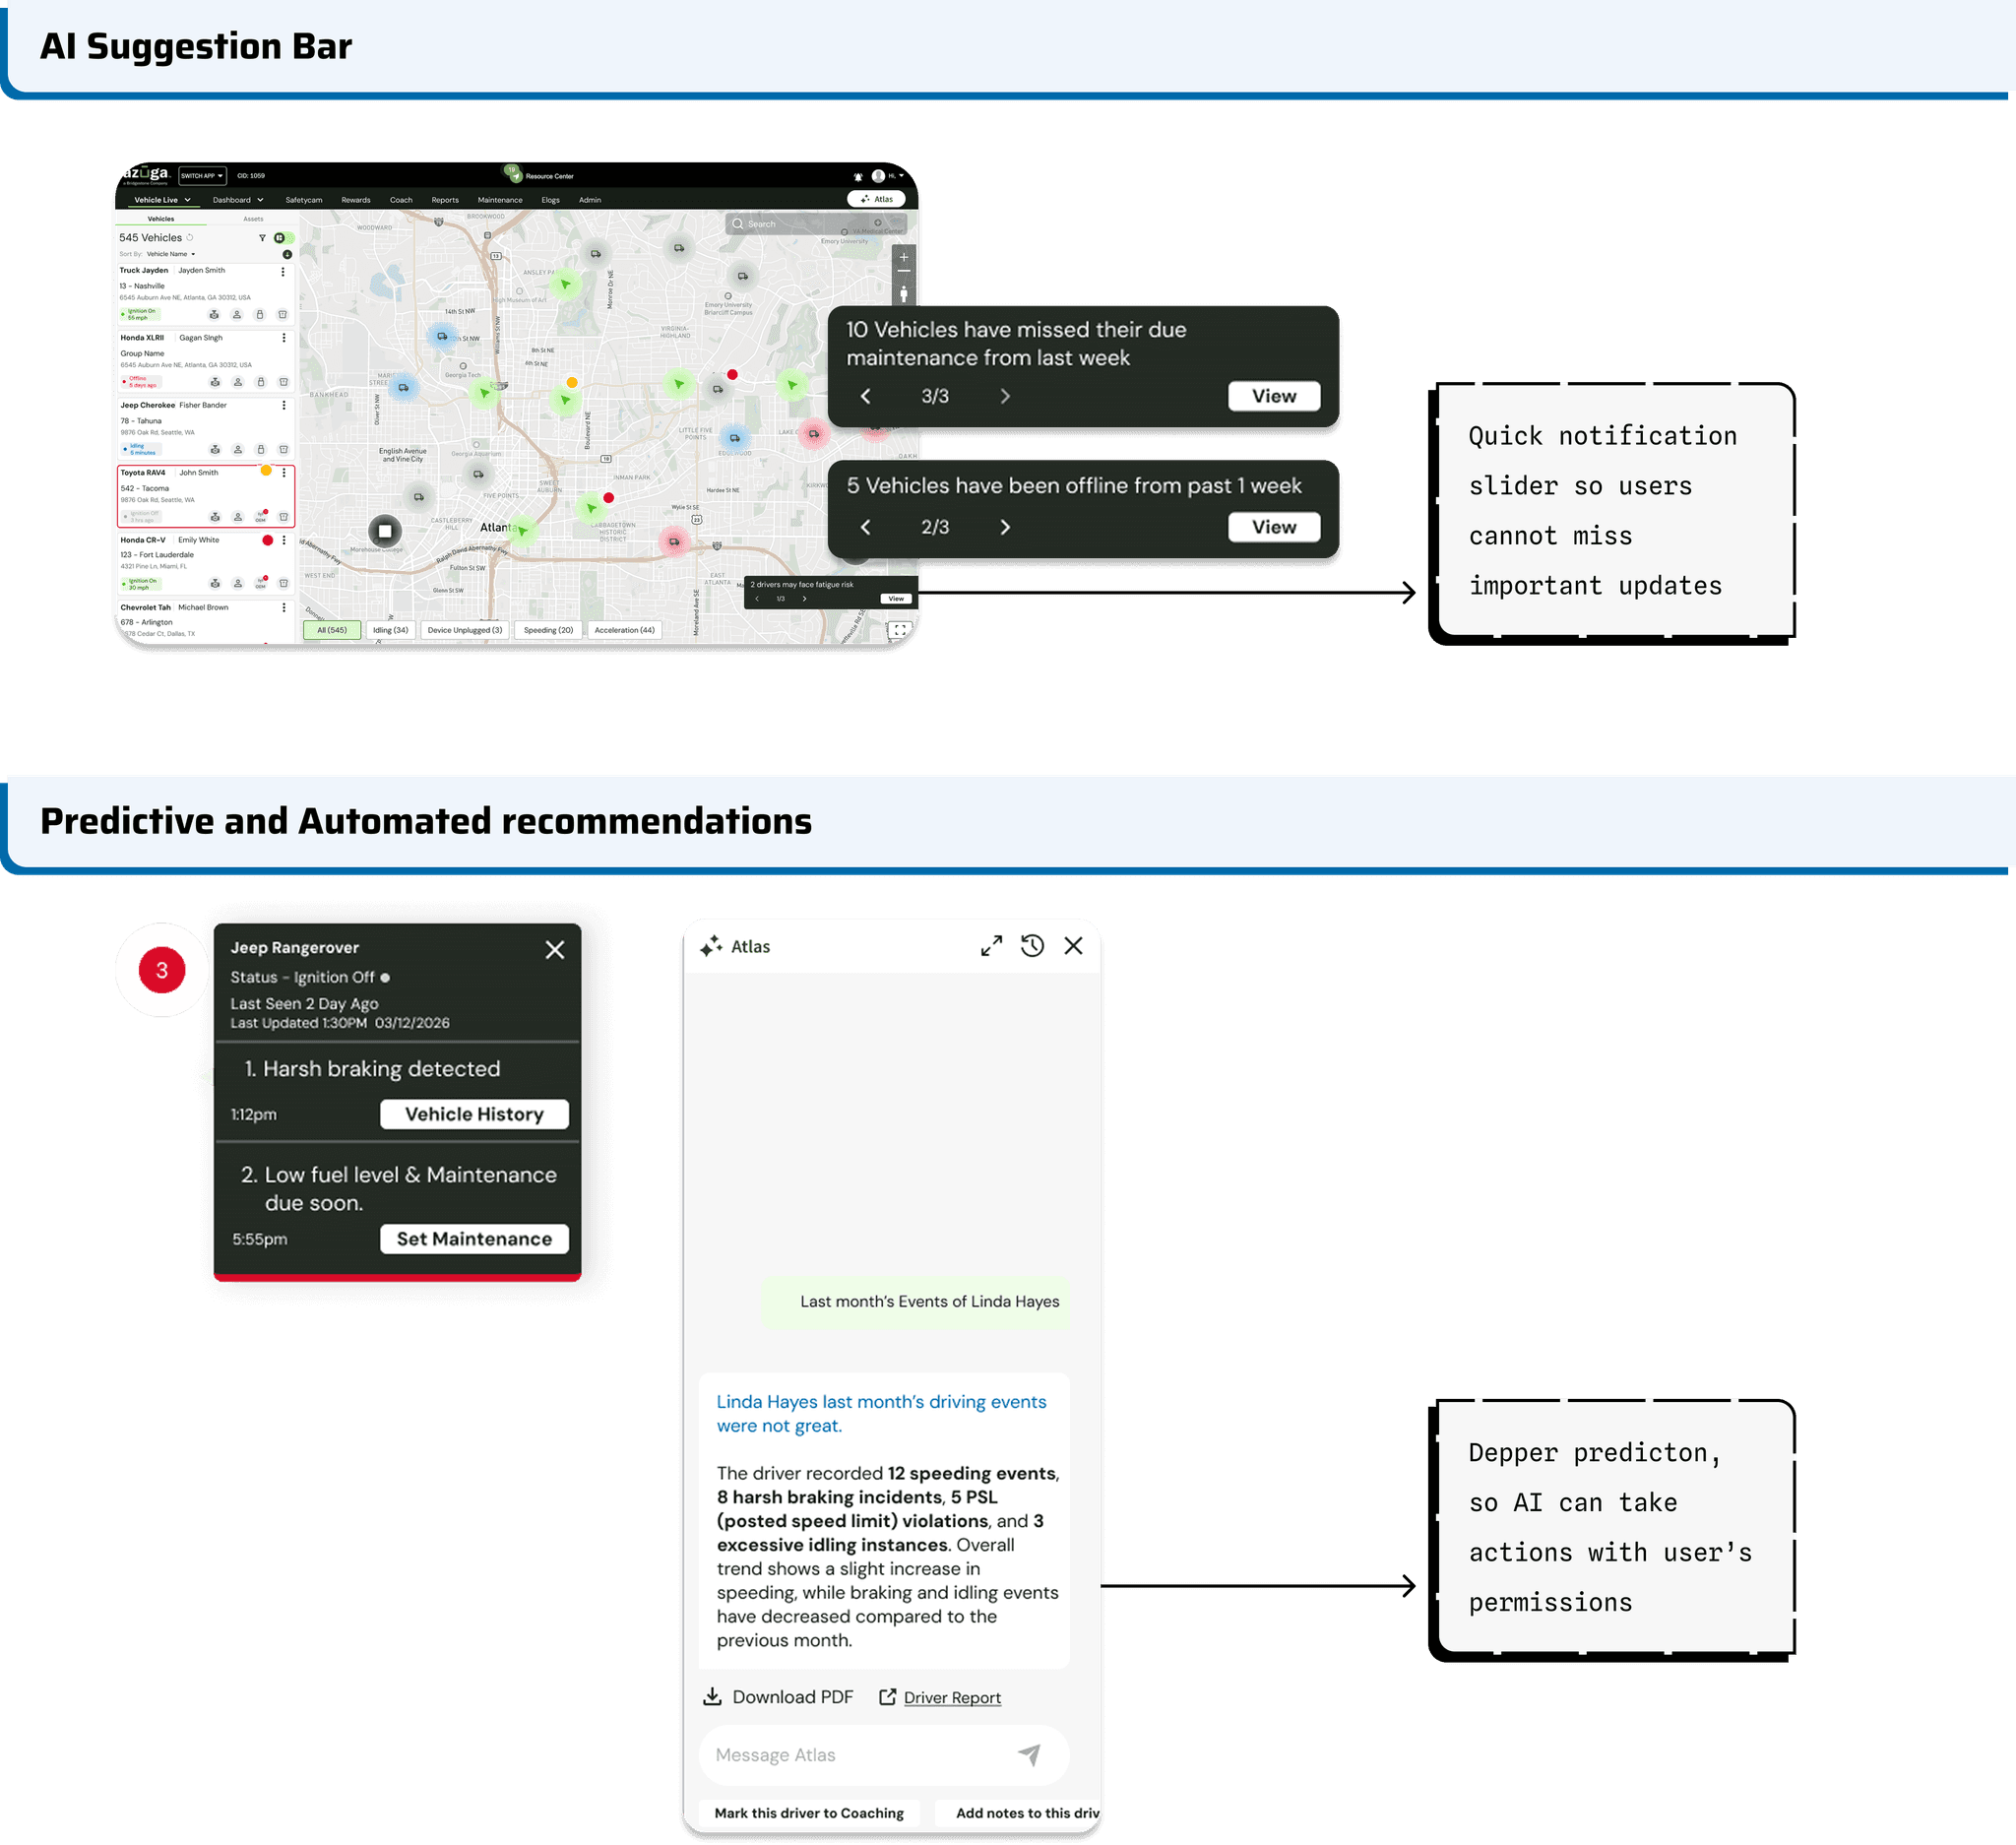
Task: Go to next suggestion in 3/3 slider
Action: 1005,397
